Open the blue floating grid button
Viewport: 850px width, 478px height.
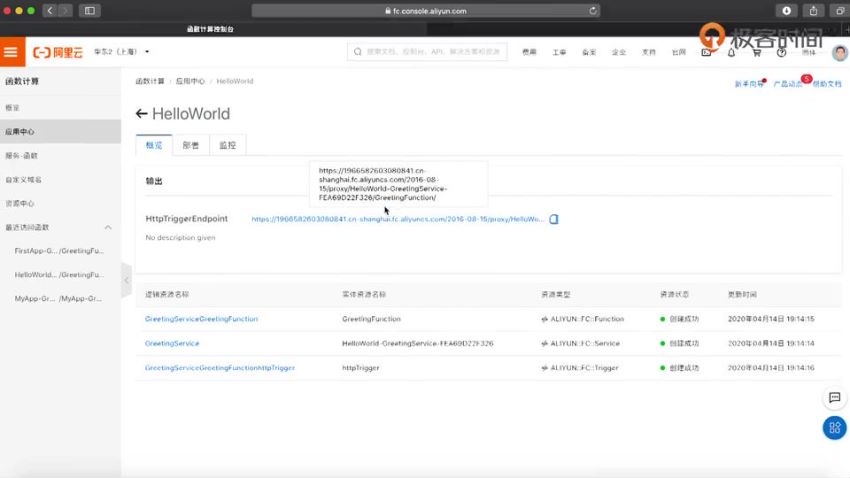834,428
